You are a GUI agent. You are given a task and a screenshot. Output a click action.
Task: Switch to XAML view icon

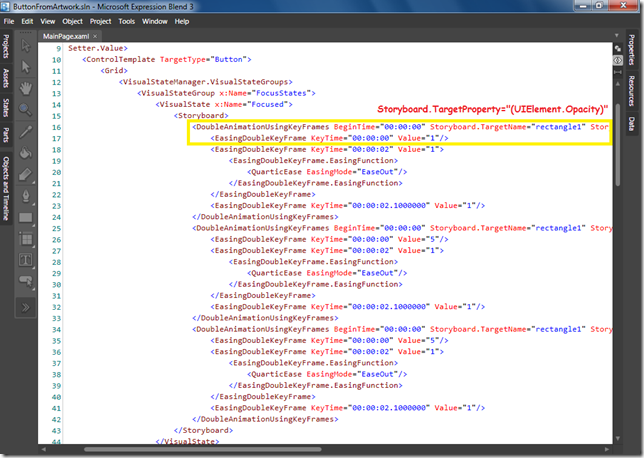pos(618,60)
